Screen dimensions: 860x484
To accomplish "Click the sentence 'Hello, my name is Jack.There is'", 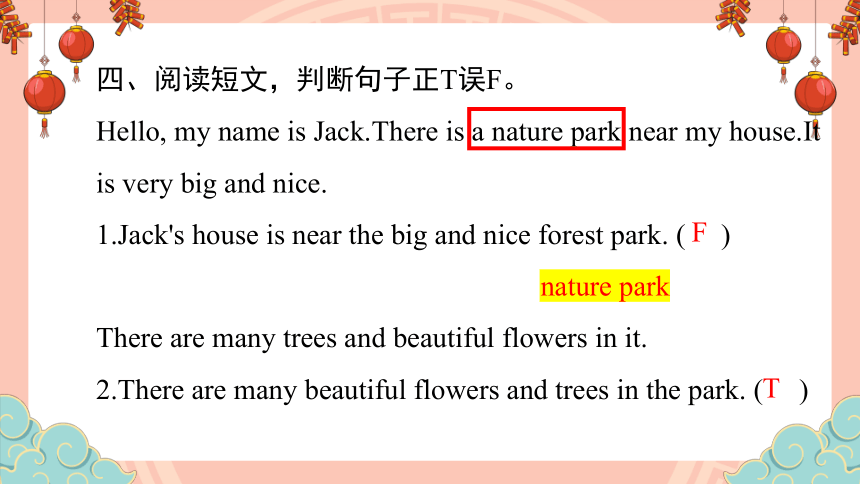I will click(x=280, y=132).
